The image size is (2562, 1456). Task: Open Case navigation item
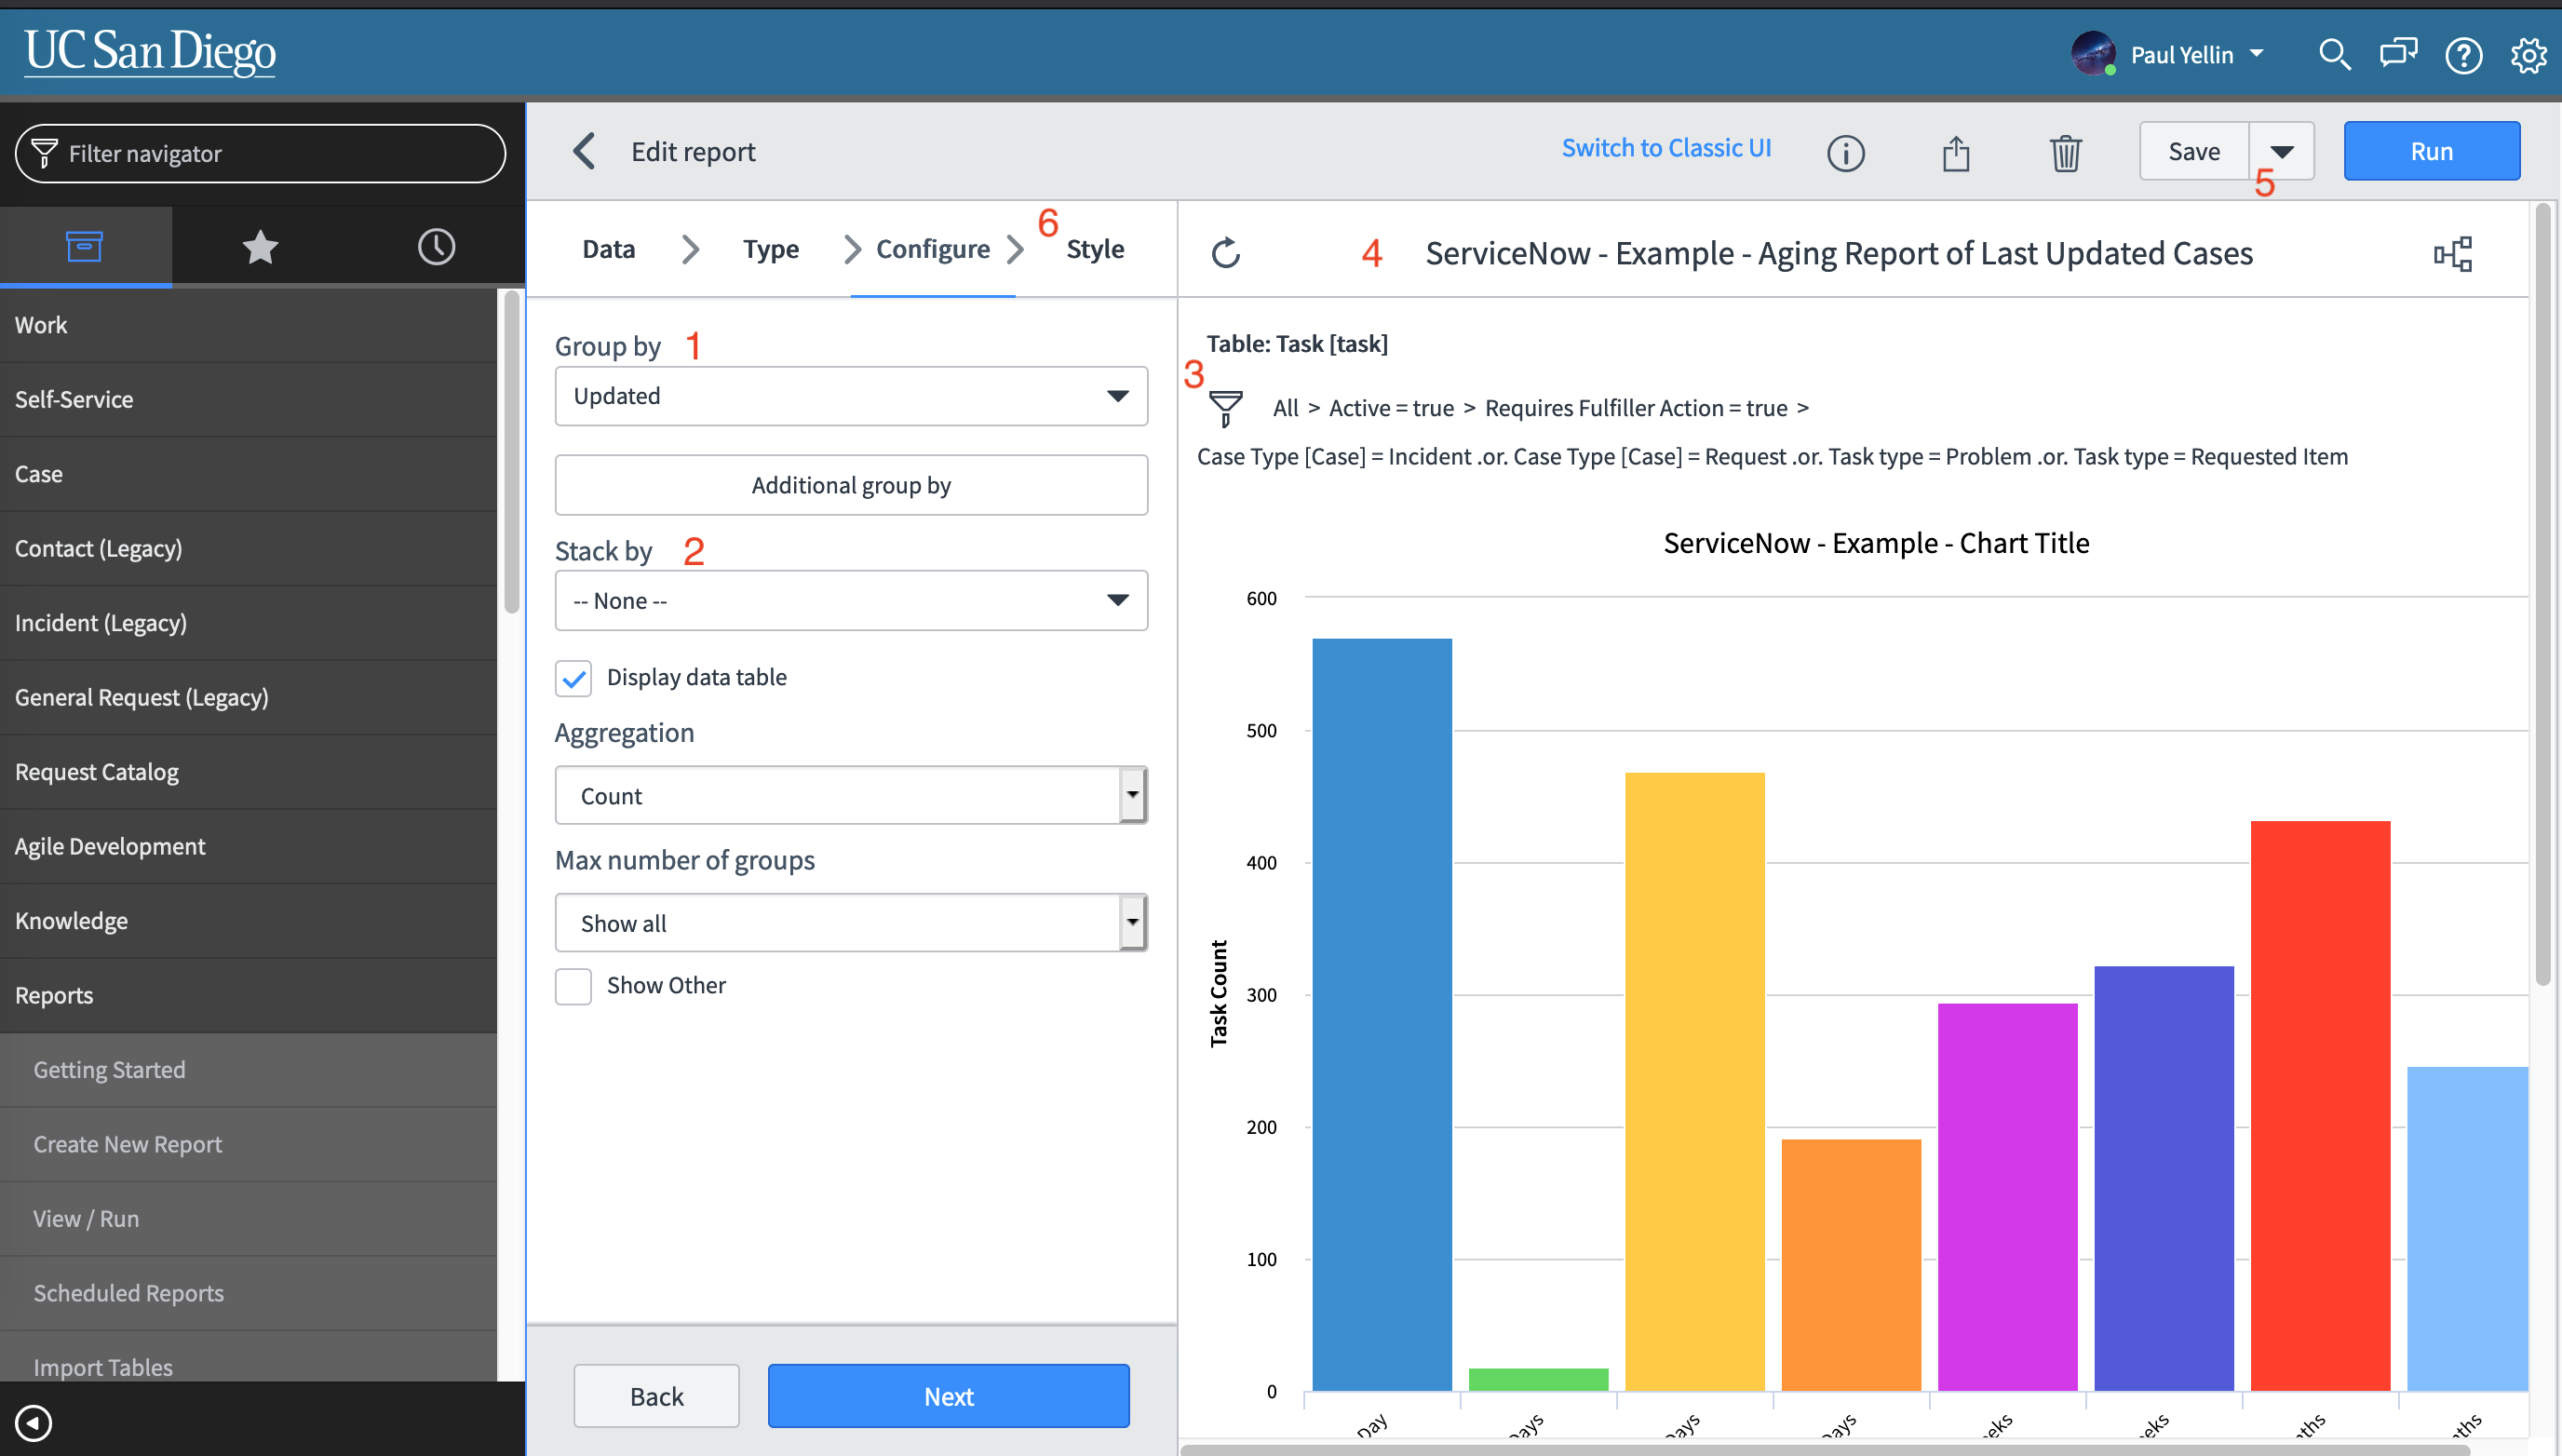248,474
